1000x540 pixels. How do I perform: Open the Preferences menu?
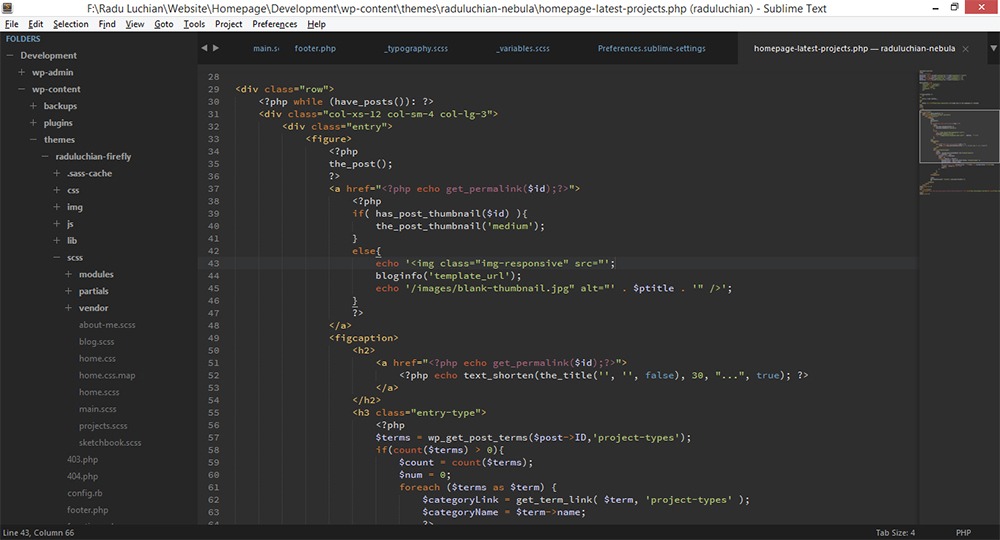pyautogui.click(x=274, y=24)
